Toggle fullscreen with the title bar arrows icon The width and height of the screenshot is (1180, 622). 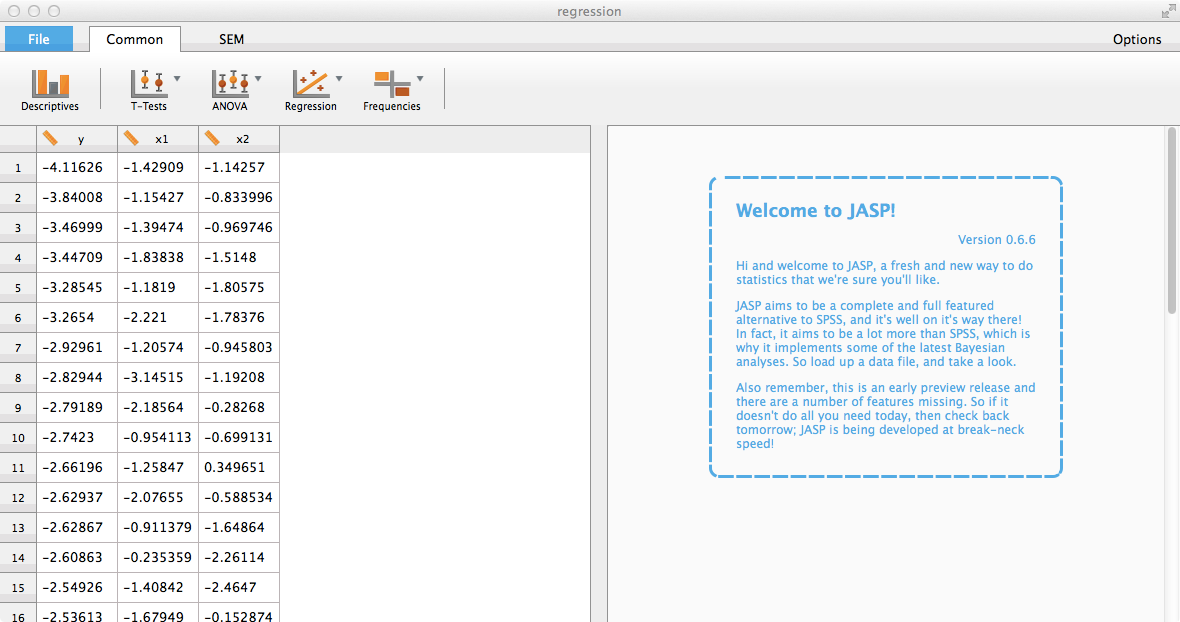[x=1167, y=11]
